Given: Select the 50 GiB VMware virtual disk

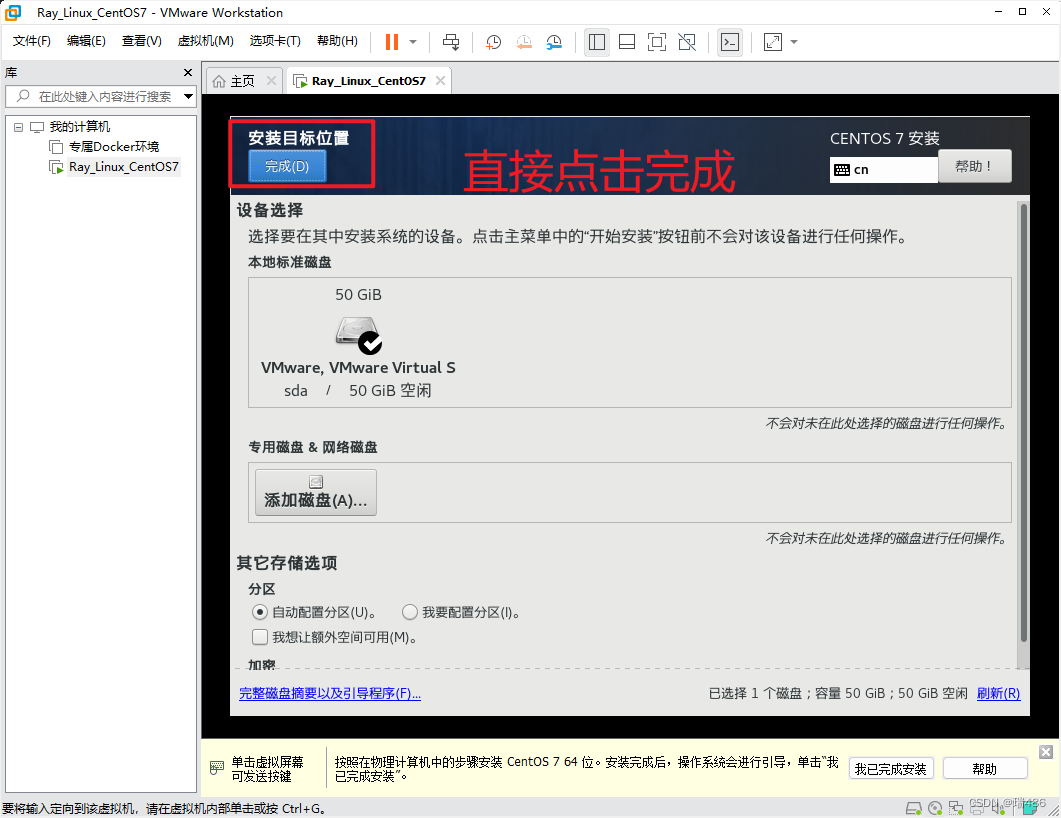Looking at the screenshot, I should (x=358, y=342).
